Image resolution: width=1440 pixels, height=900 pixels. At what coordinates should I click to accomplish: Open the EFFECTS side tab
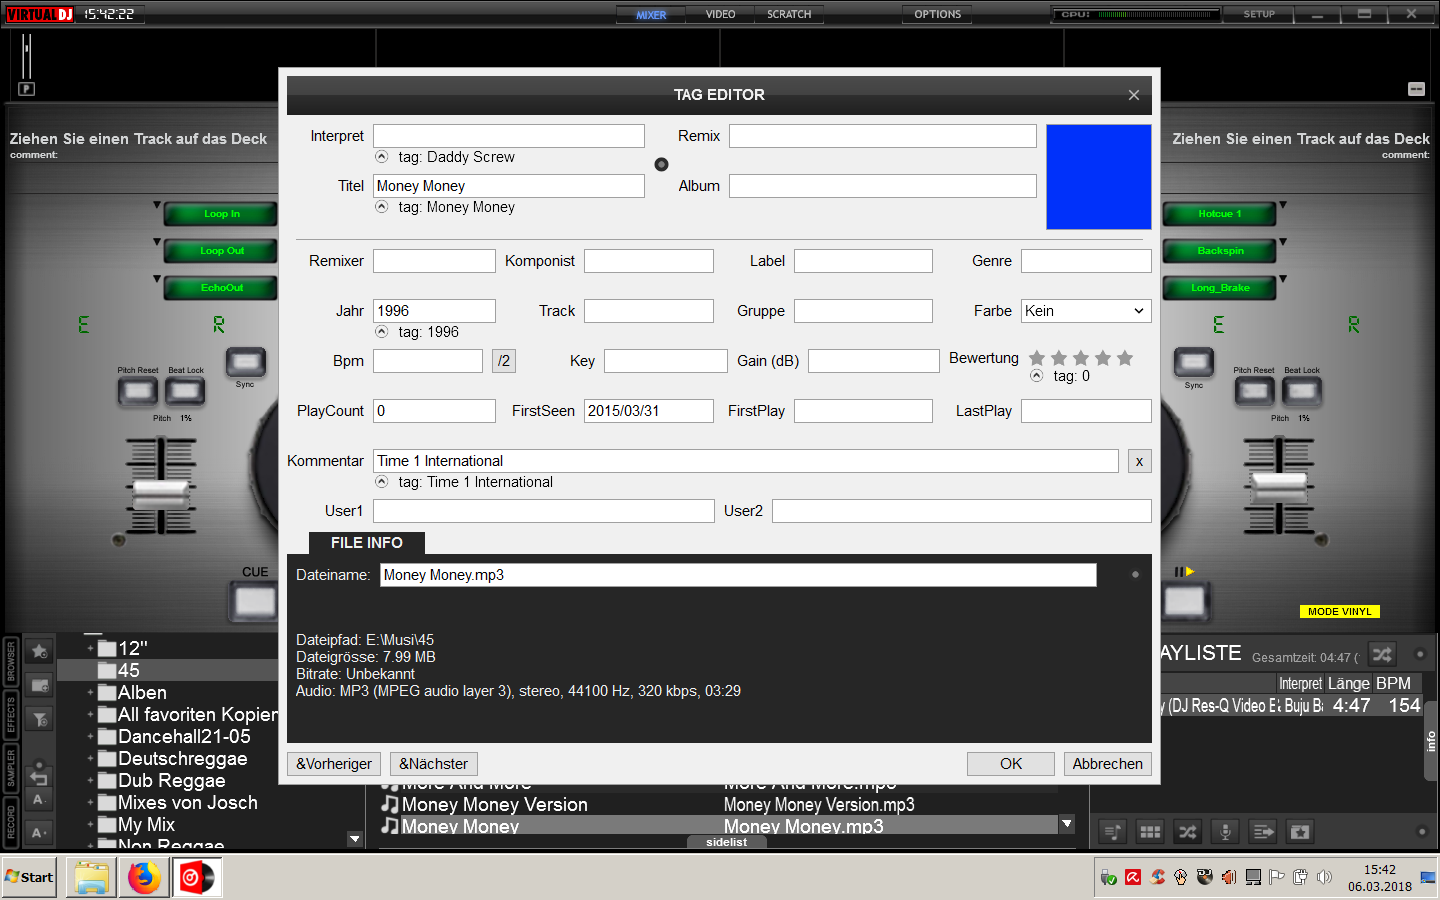11,715
